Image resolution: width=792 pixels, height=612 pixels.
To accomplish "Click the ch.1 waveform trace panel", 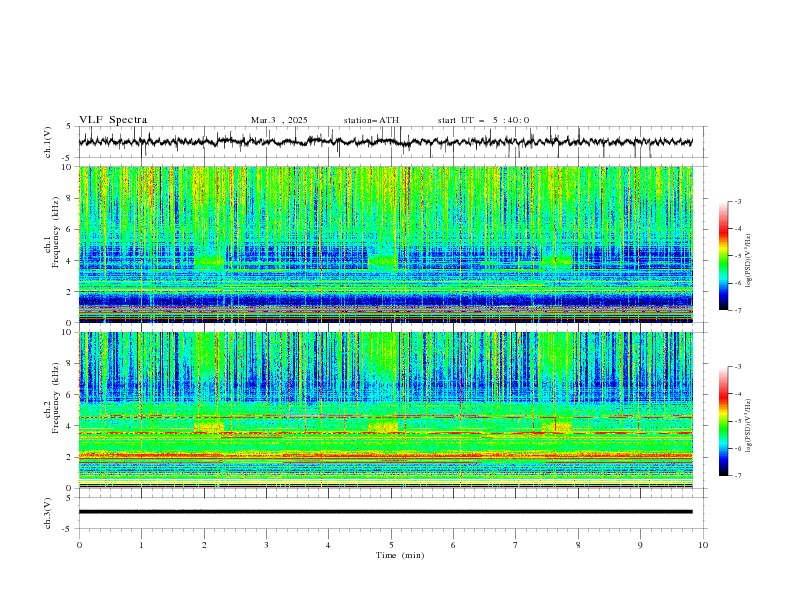I will point(393,142).
